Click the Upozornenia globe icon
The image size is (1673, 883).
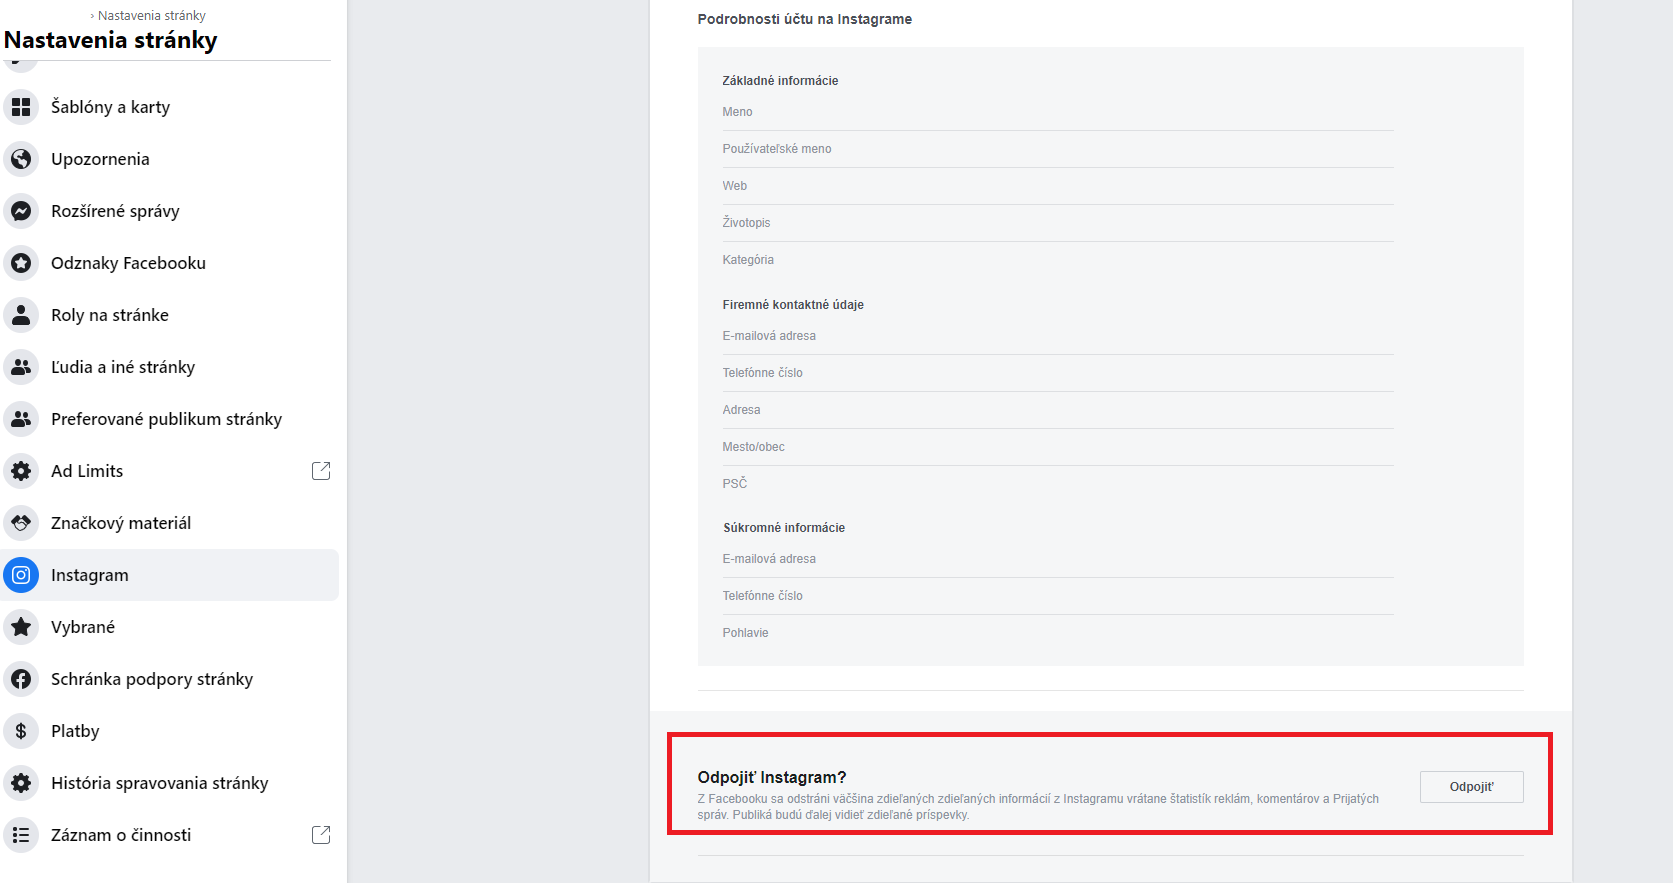pyautogui.click(x=21, y=159)
